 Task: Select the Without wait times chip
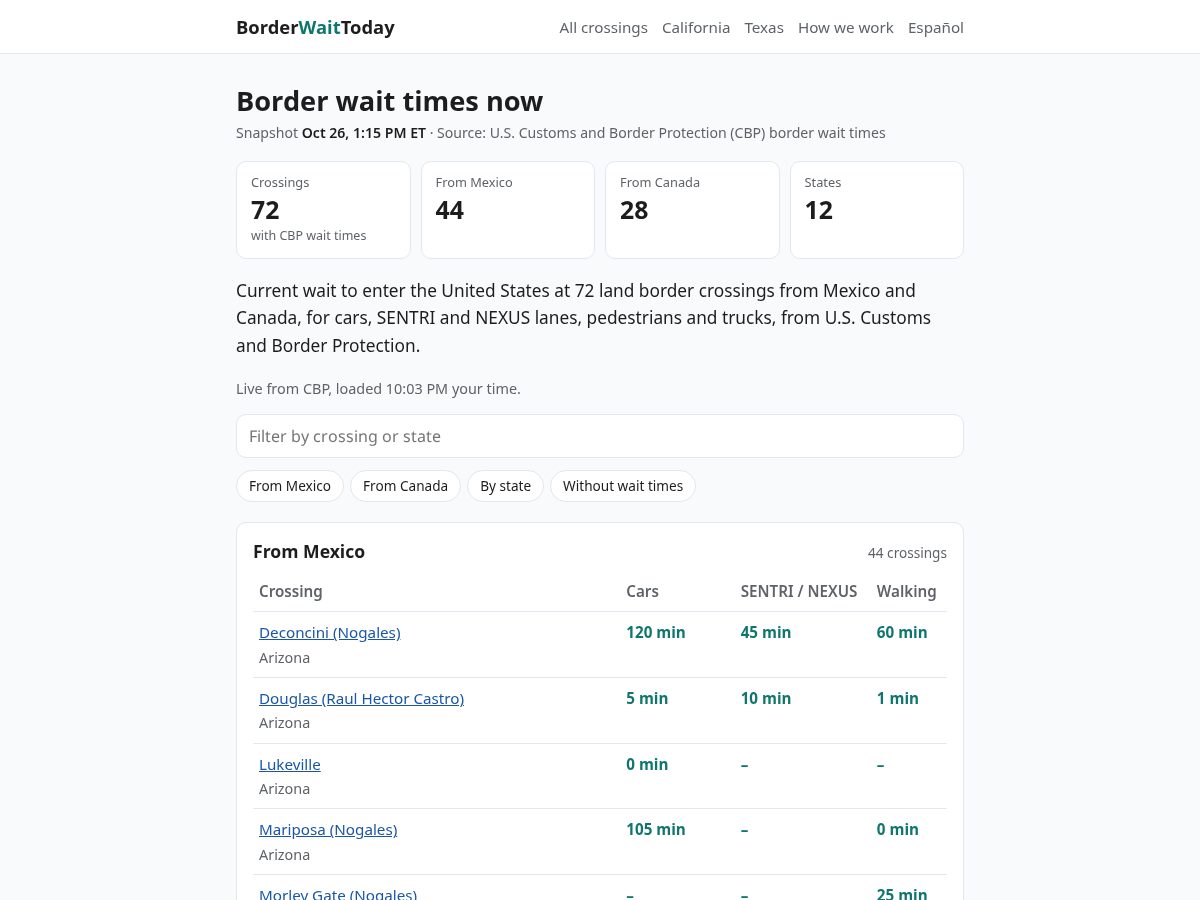[x=623, y=486]
